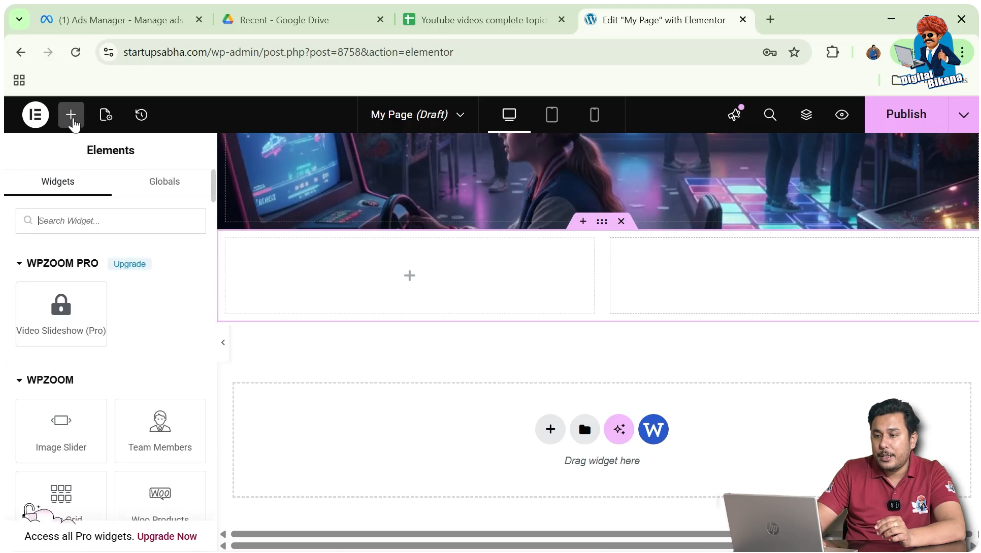Viewport: 981px width, 553px height.
Task: Toggle preview changes eye icon
Action: [x=842, y=115]
